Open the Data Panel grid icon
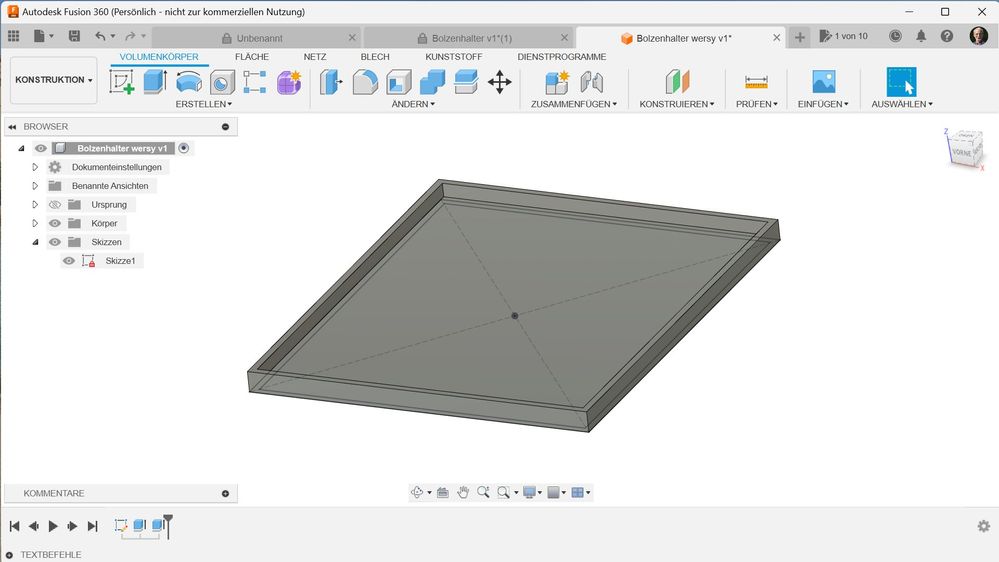 coord(13,36)
